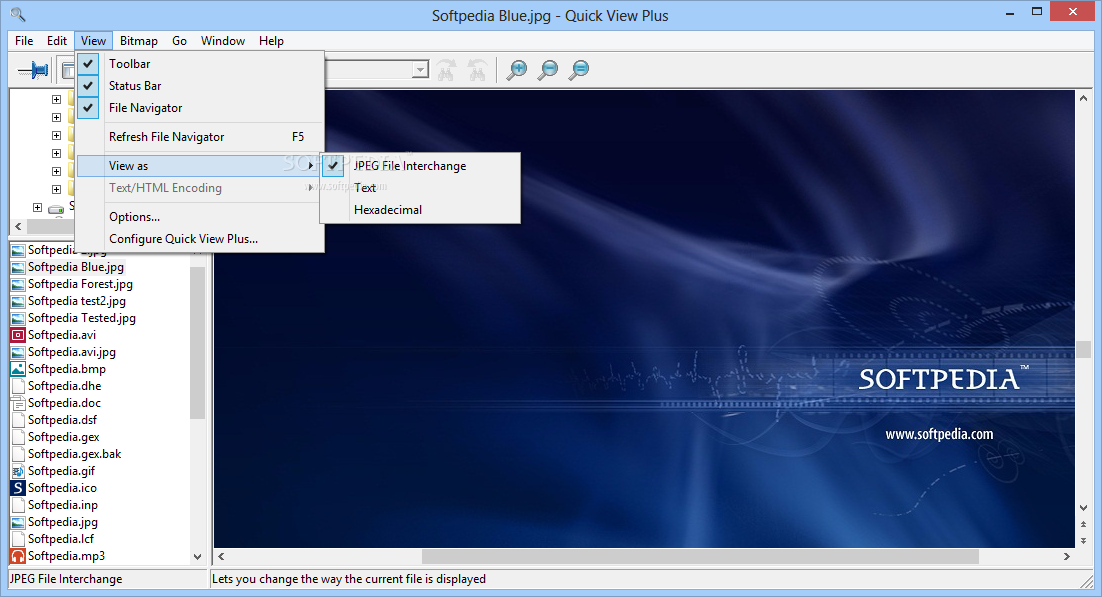The image size is (1102, 597).
Task: Select the checked JPEG File Interchange view
Action: (x=420, y=166)
